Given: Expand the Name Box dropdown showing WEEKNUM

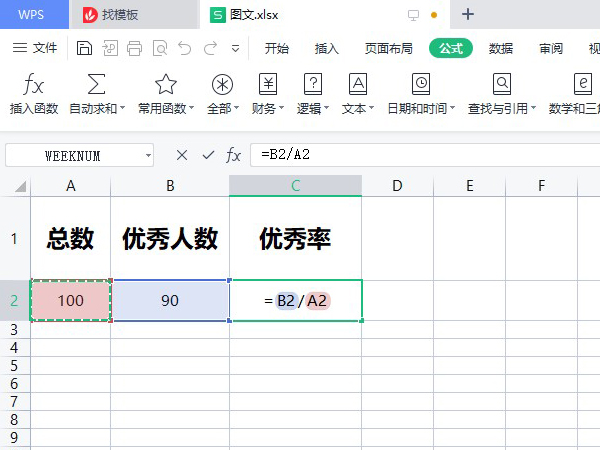Looking at the screenshot, I should [x=148, y=156].
